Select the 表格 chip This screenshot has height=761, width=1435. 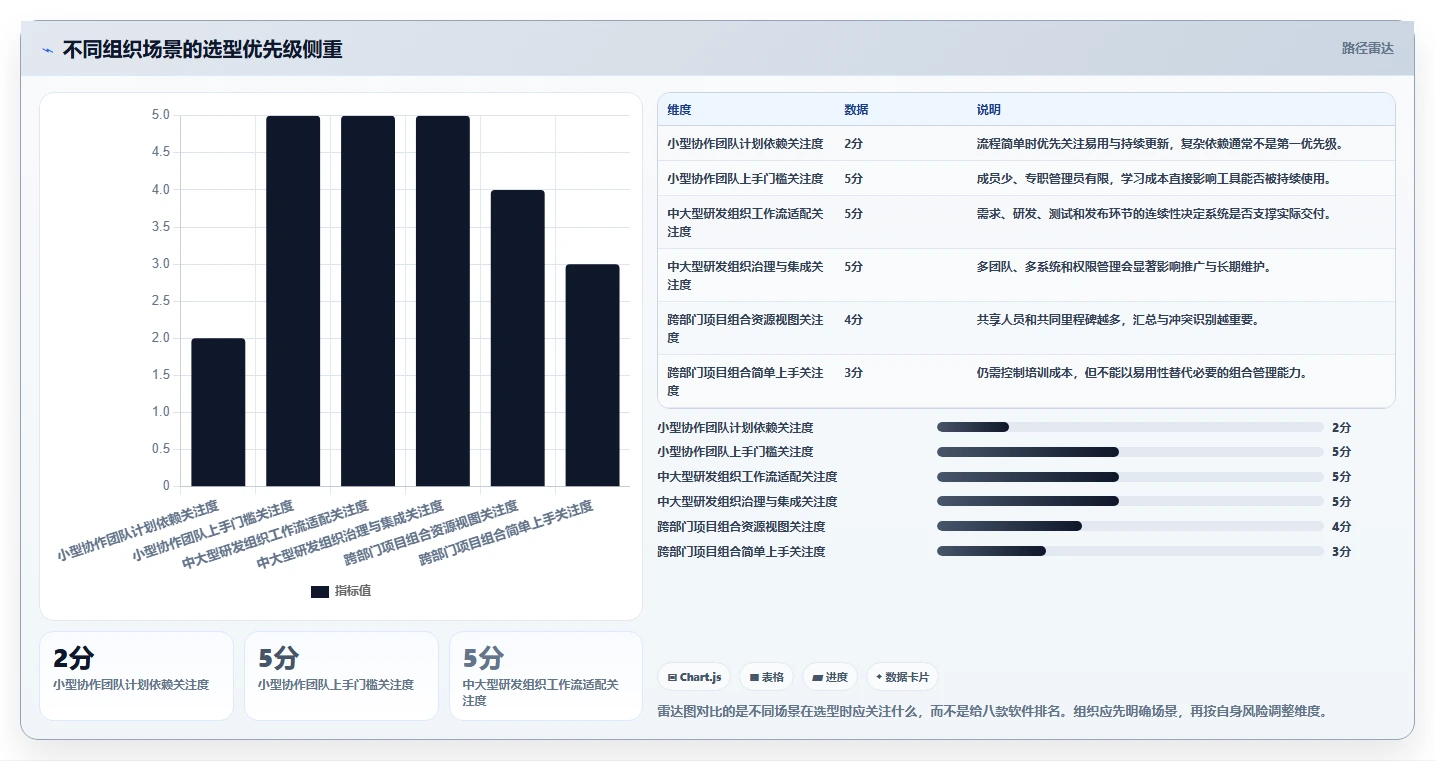coord(766,677)
